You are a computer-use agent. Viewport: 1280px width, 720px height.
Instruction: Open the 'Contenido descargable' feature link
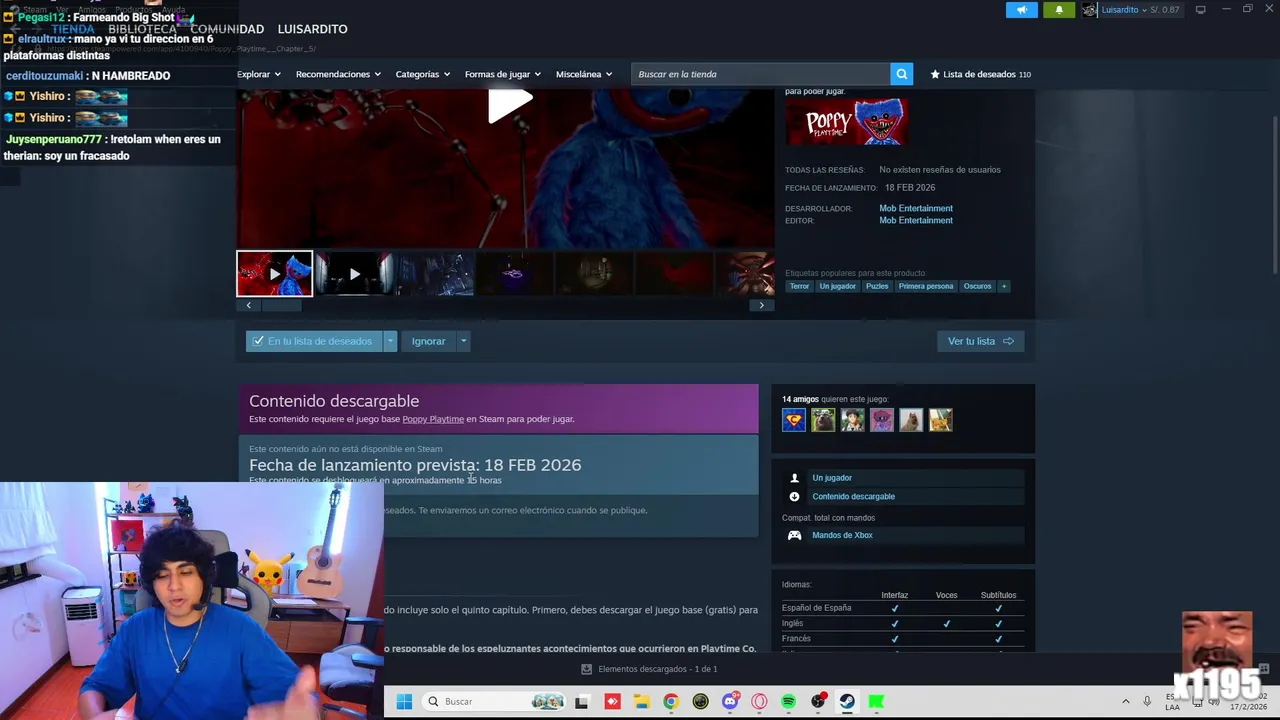click(853, 496)
